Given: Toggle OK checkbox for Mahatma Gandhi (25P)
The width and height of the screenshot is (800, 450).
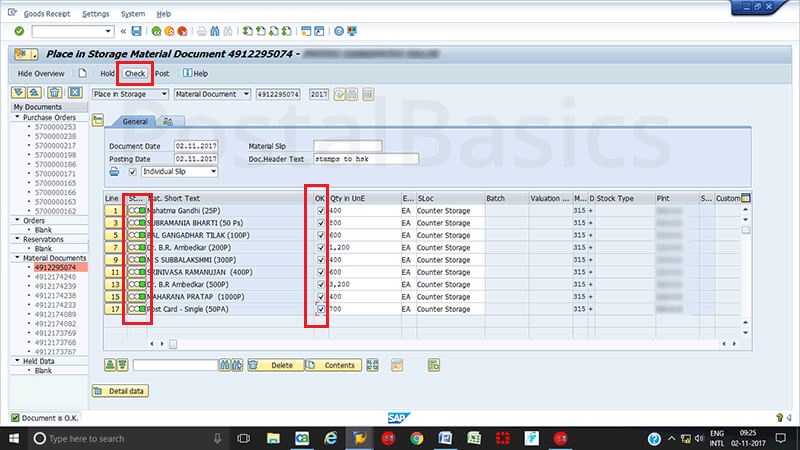Looking at the screenshot, I should [x=320, y=211].
